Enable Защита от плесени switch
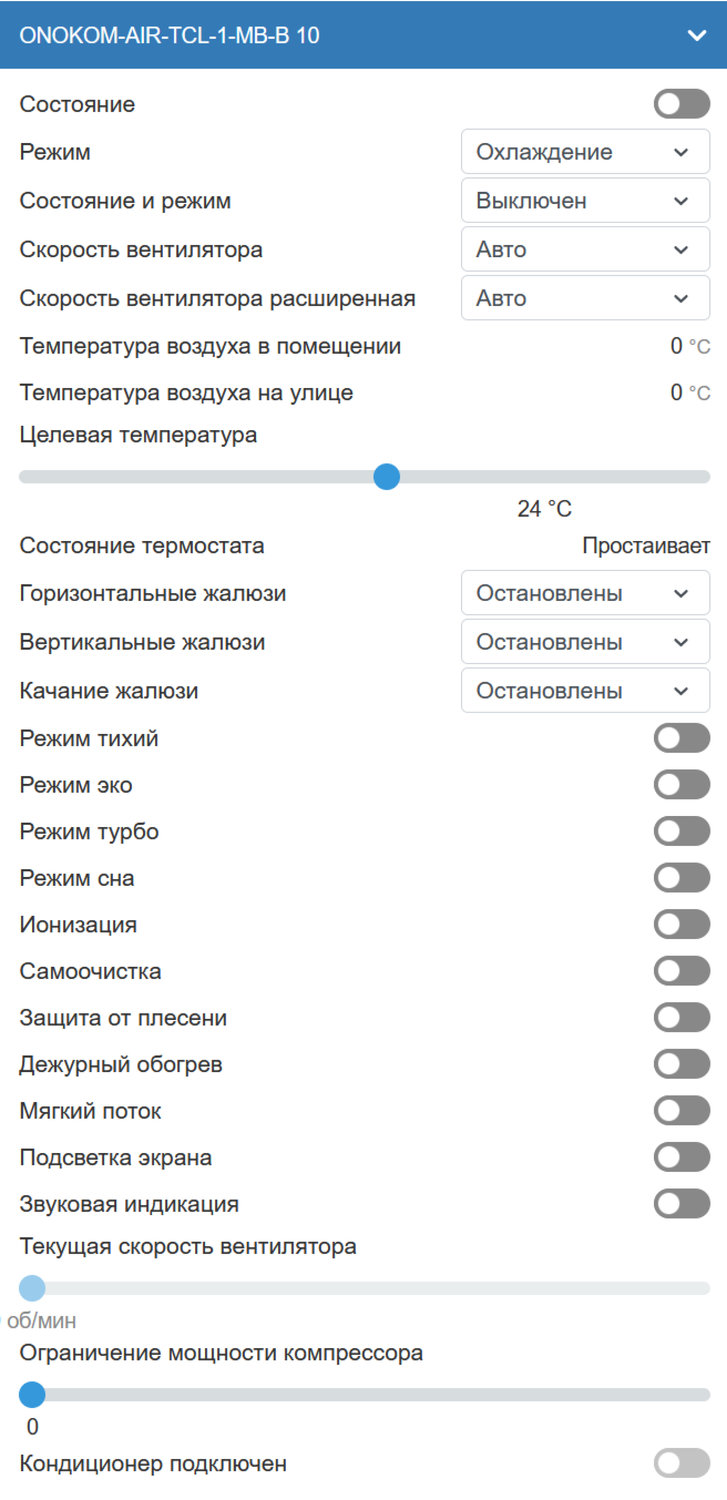The width and height of the screenshot is (727, 1500). (682, 1018)
